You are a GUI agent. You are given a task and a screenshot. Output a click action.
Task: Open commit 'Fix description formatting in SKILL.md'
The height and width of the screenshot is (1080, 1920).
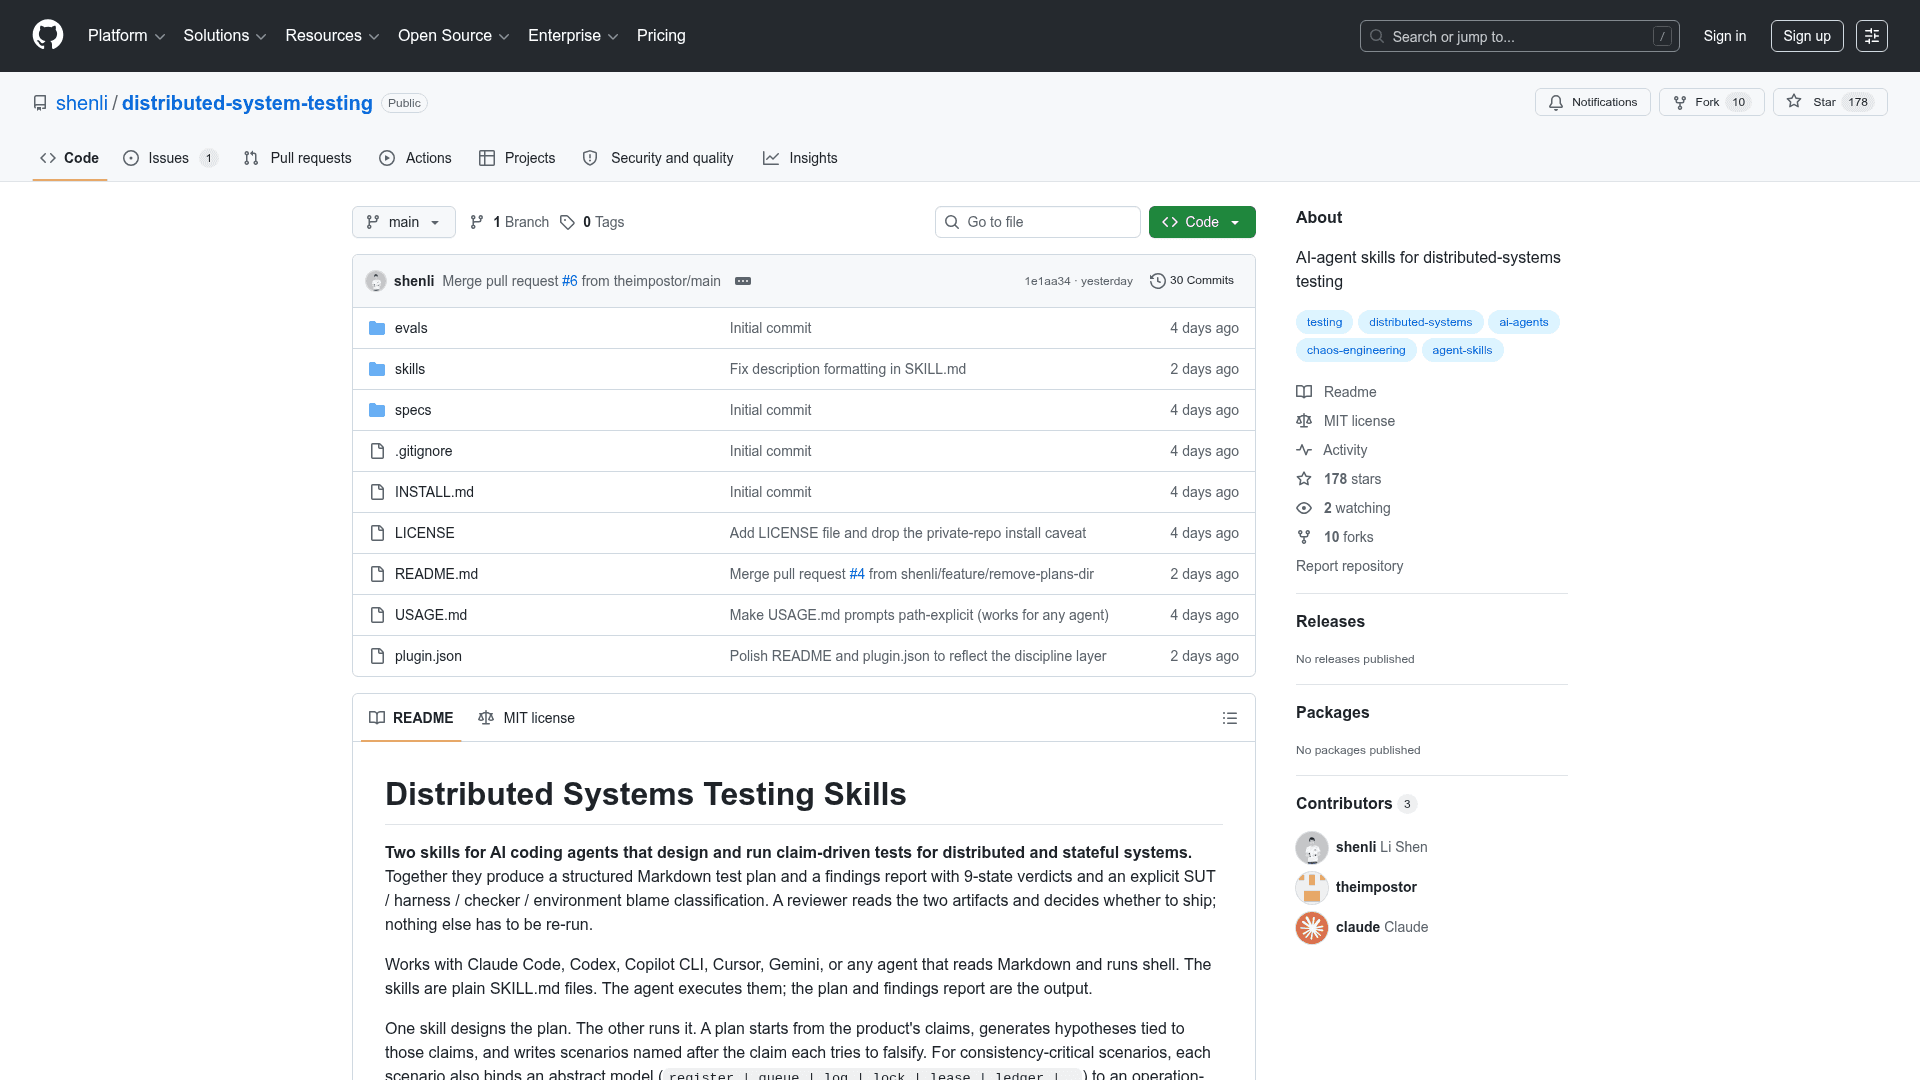(x=848, y=369)
